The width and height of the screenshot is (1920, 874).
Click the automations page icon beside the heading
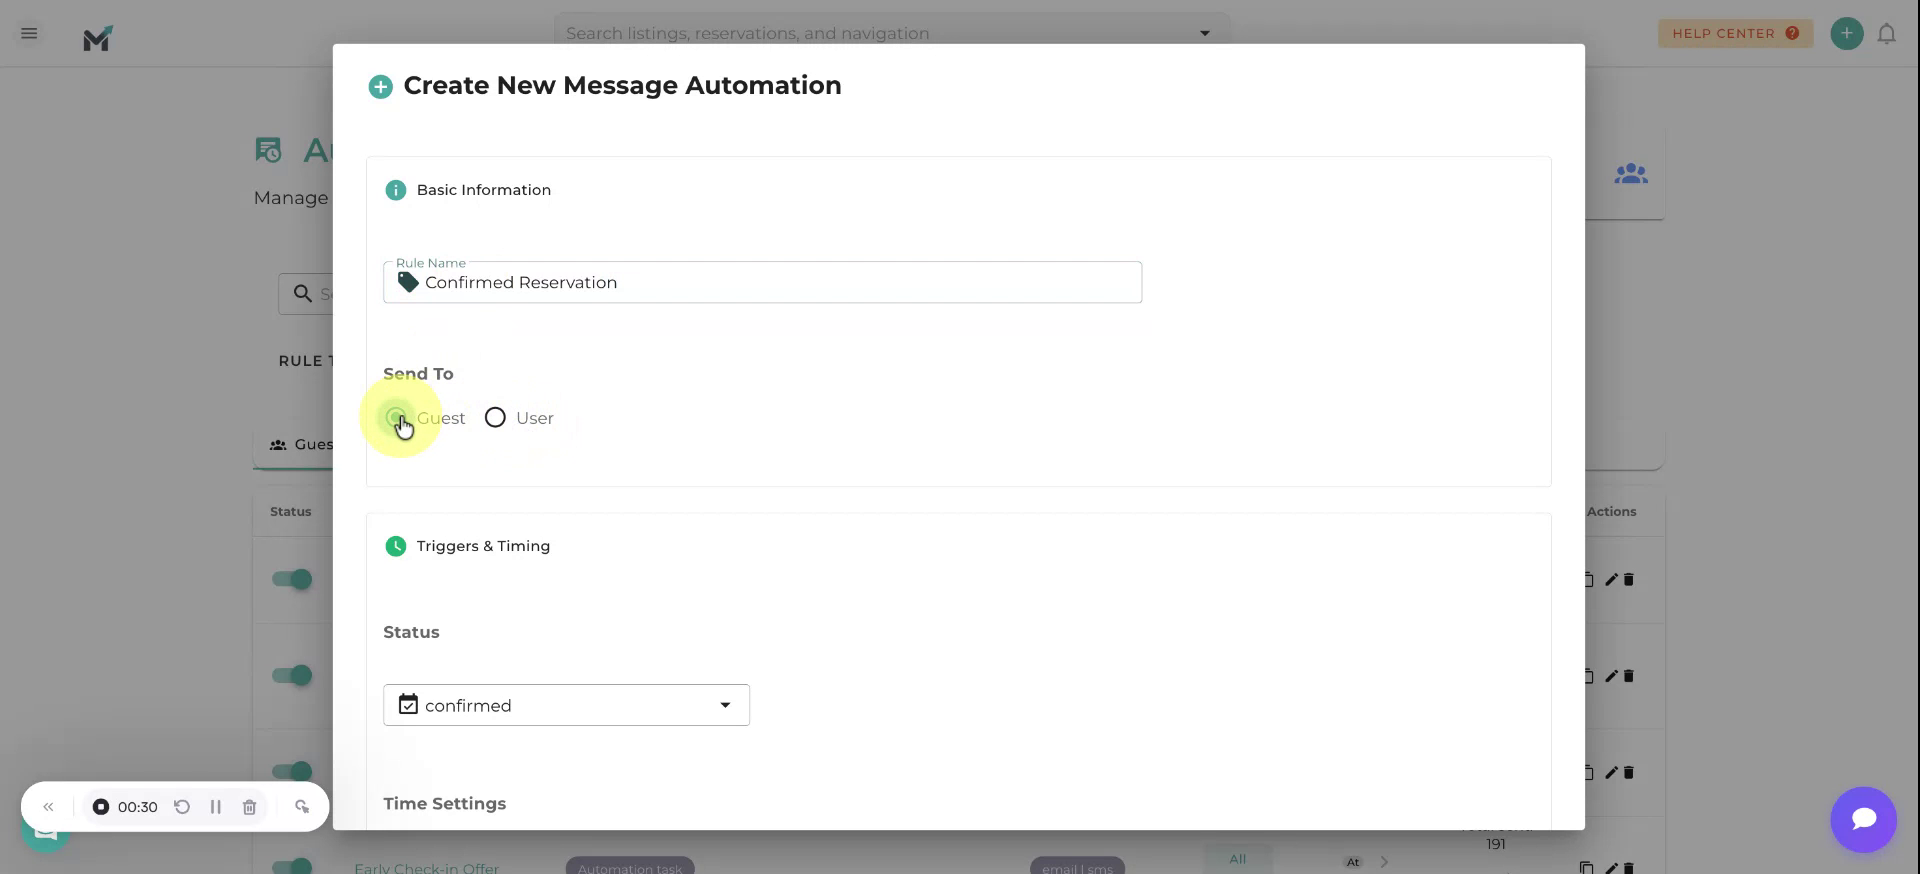pyautogui.click(x=268, y=150)
